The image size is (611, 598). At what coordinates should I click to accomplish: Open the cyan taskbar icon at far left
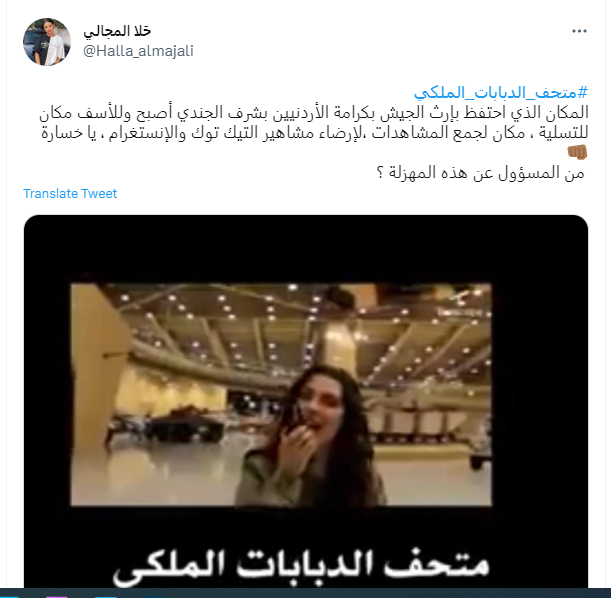point(9,596)
